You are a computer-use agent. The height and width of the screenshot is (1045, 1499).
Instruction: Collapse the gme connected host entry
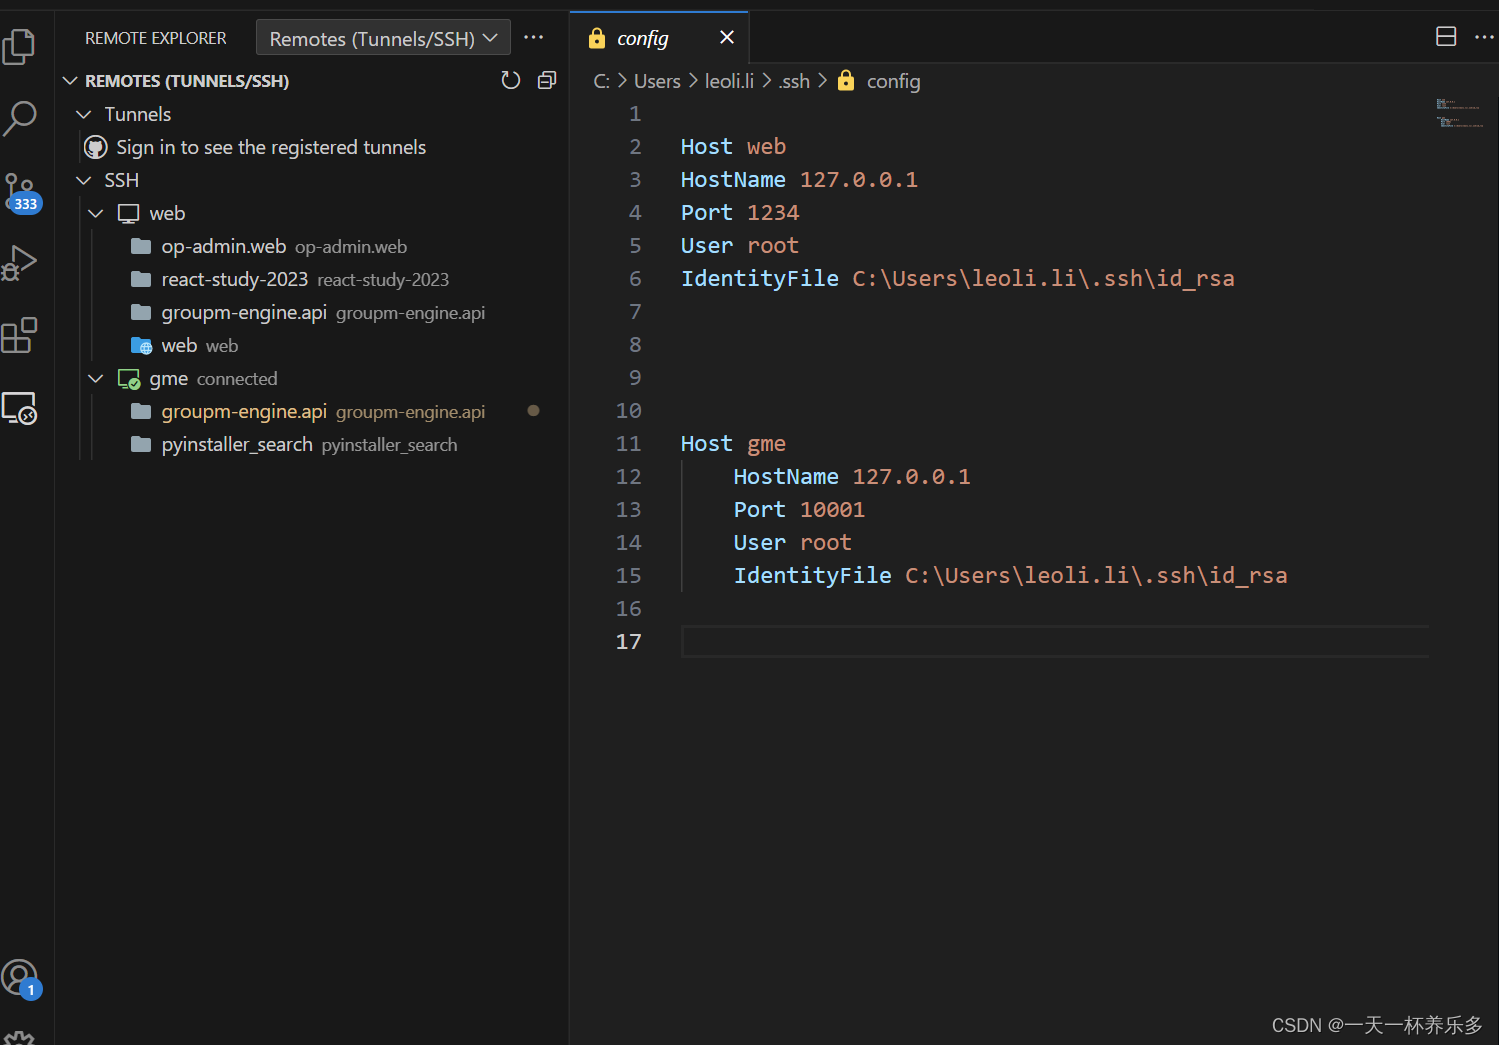96,378
